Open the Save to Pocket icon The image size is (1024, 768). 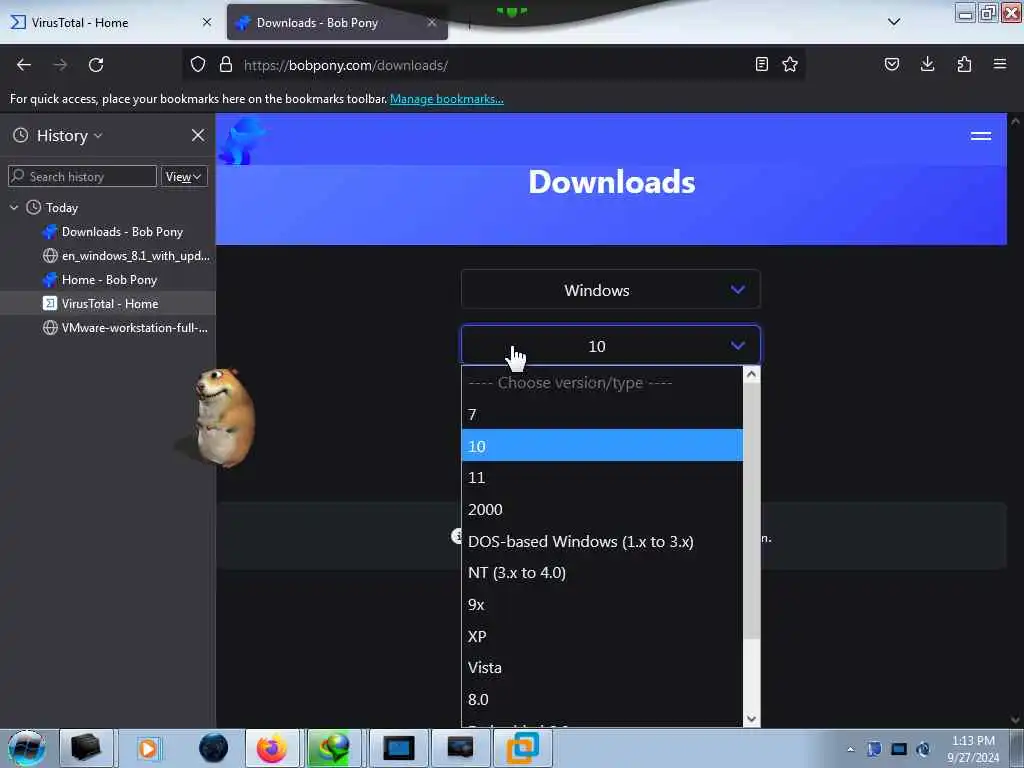pyautogui.click(x=892, y=65)
